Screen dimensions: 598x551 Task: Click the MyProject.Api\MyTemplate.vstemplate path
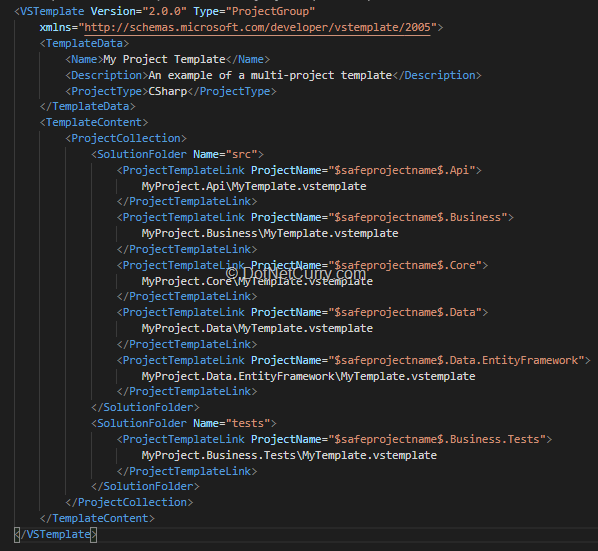point(254,186)
